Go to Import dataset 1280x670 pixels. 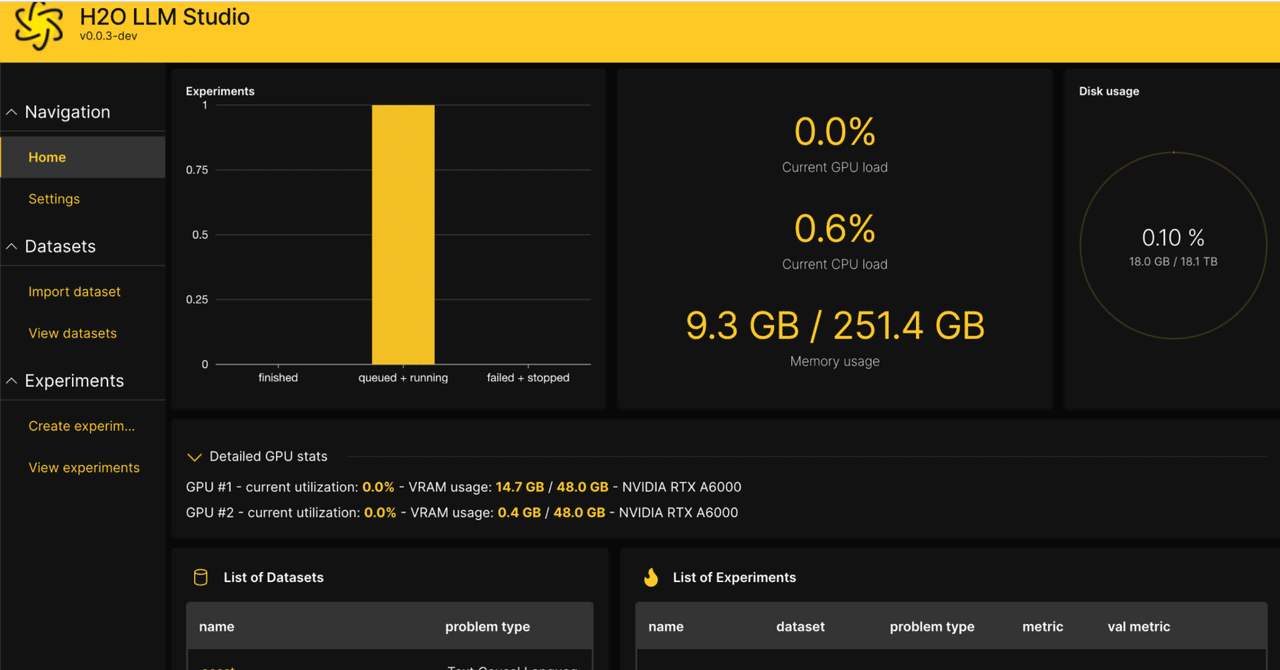pyautogui.click(x=74, y=292)
